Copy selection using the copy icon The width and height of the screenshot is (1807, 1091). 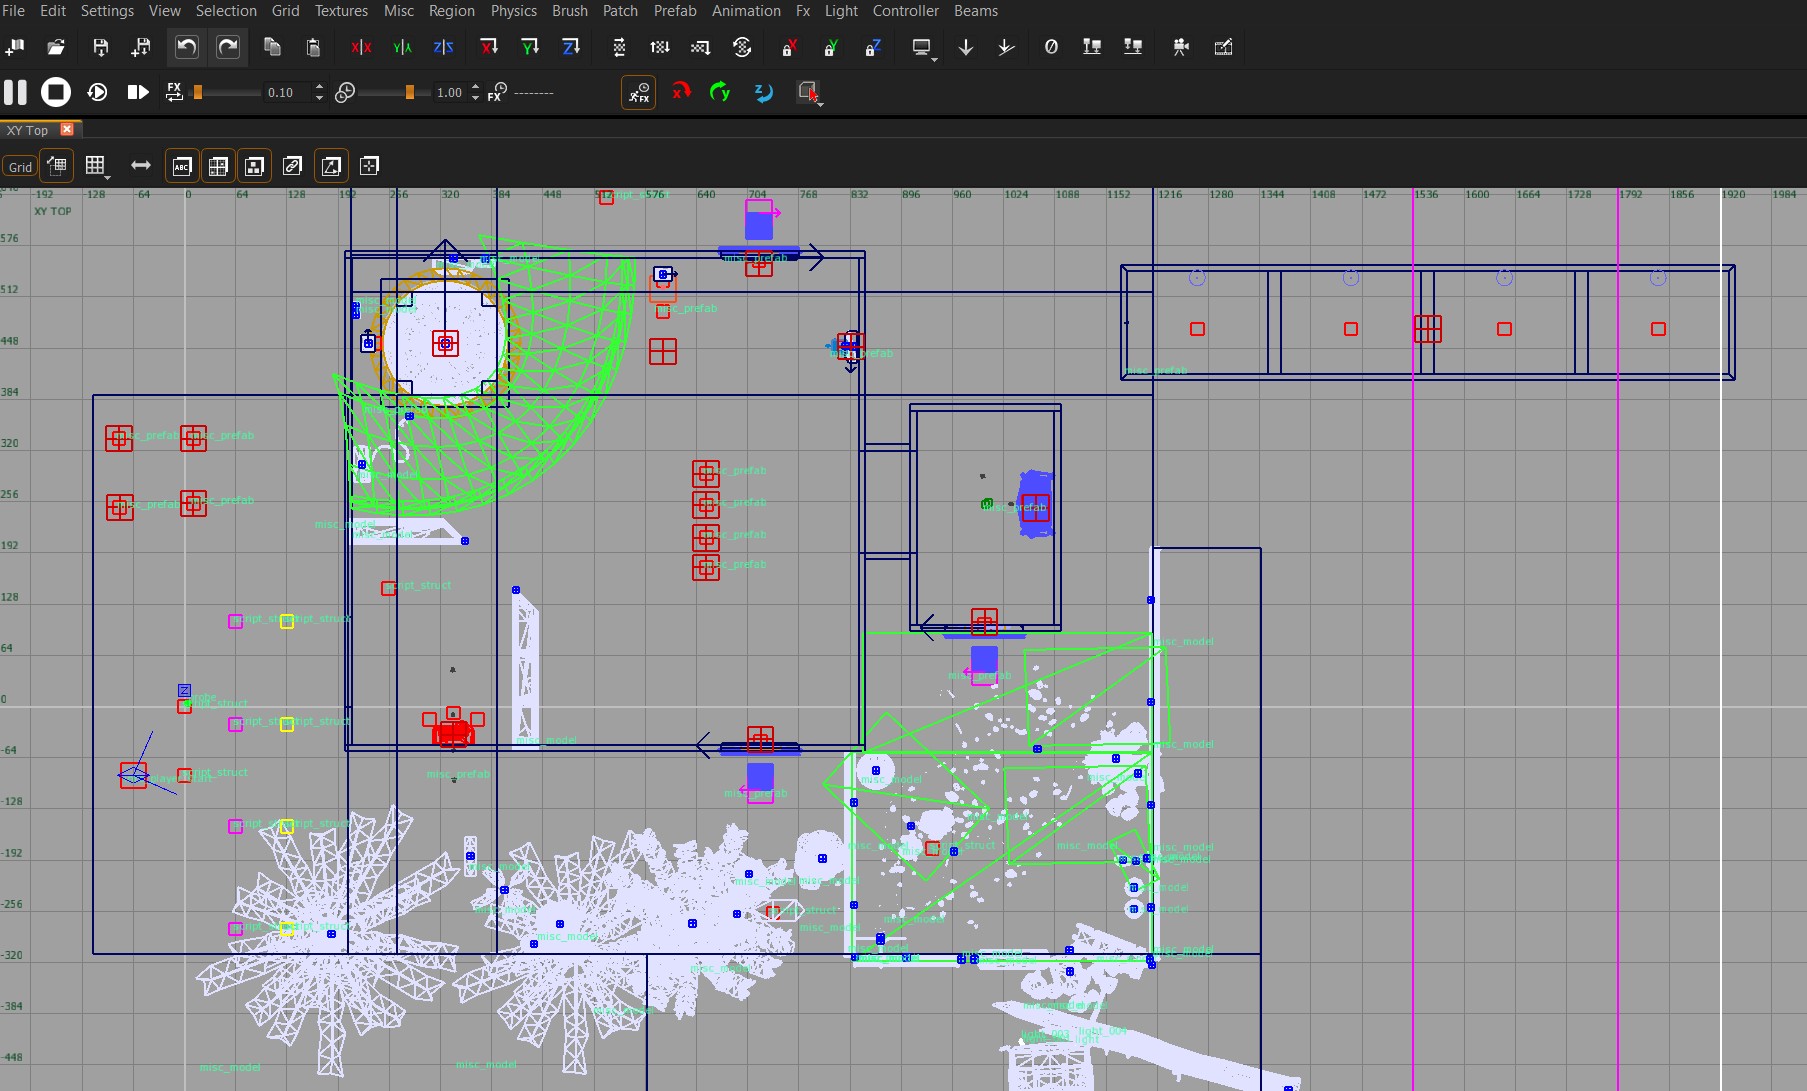tap(272, 47)
